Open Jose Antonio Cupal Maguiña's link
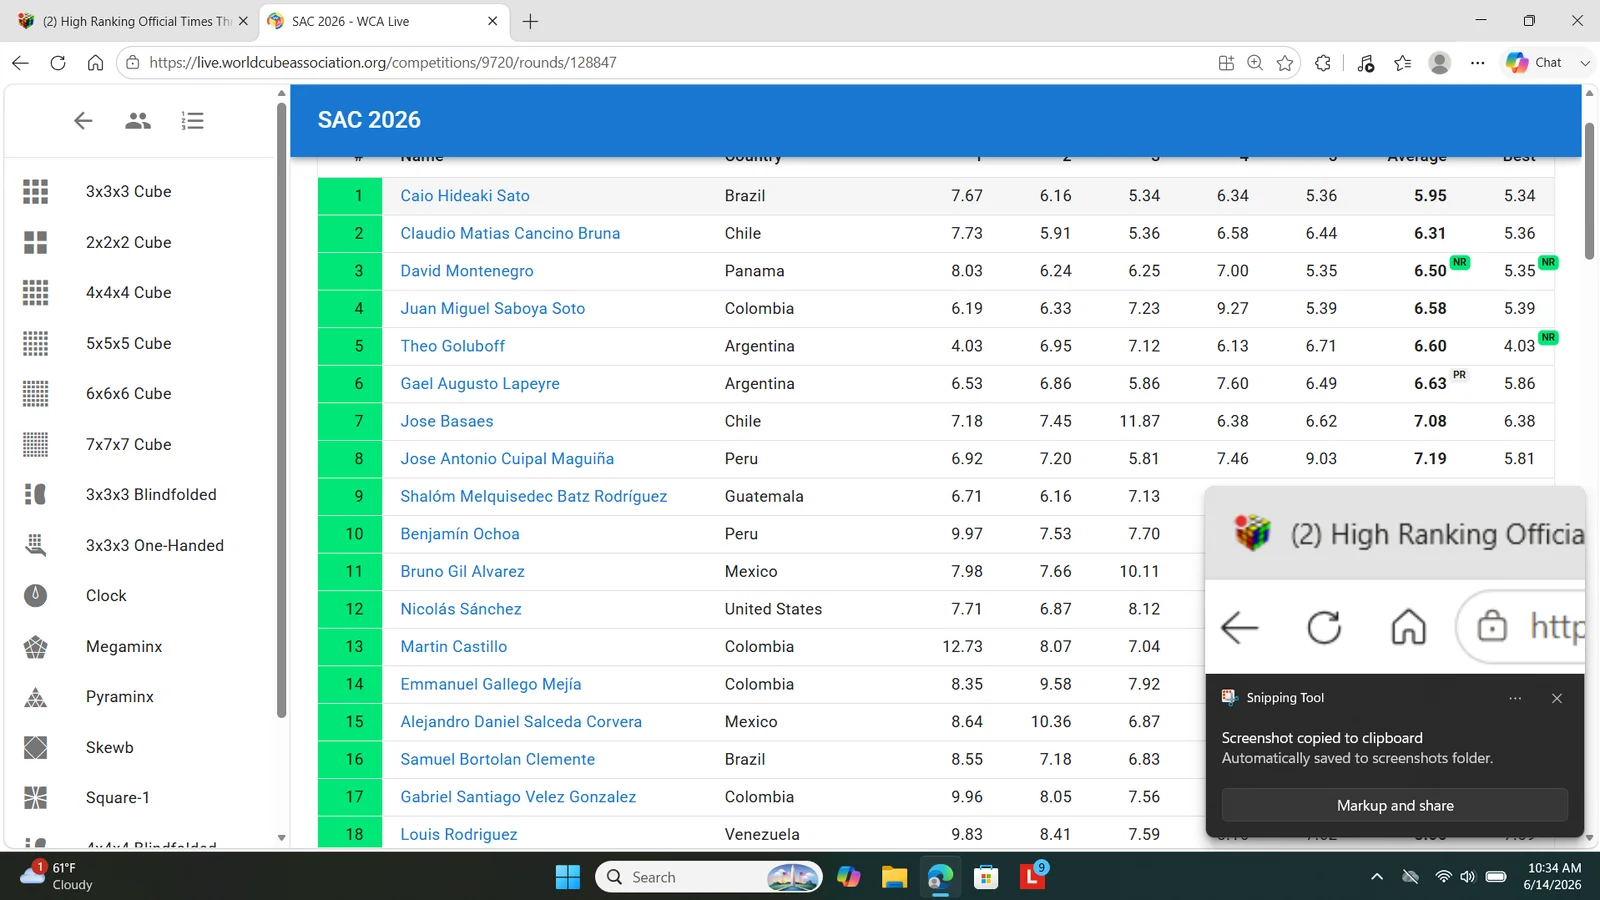 (x=507, y=459)
